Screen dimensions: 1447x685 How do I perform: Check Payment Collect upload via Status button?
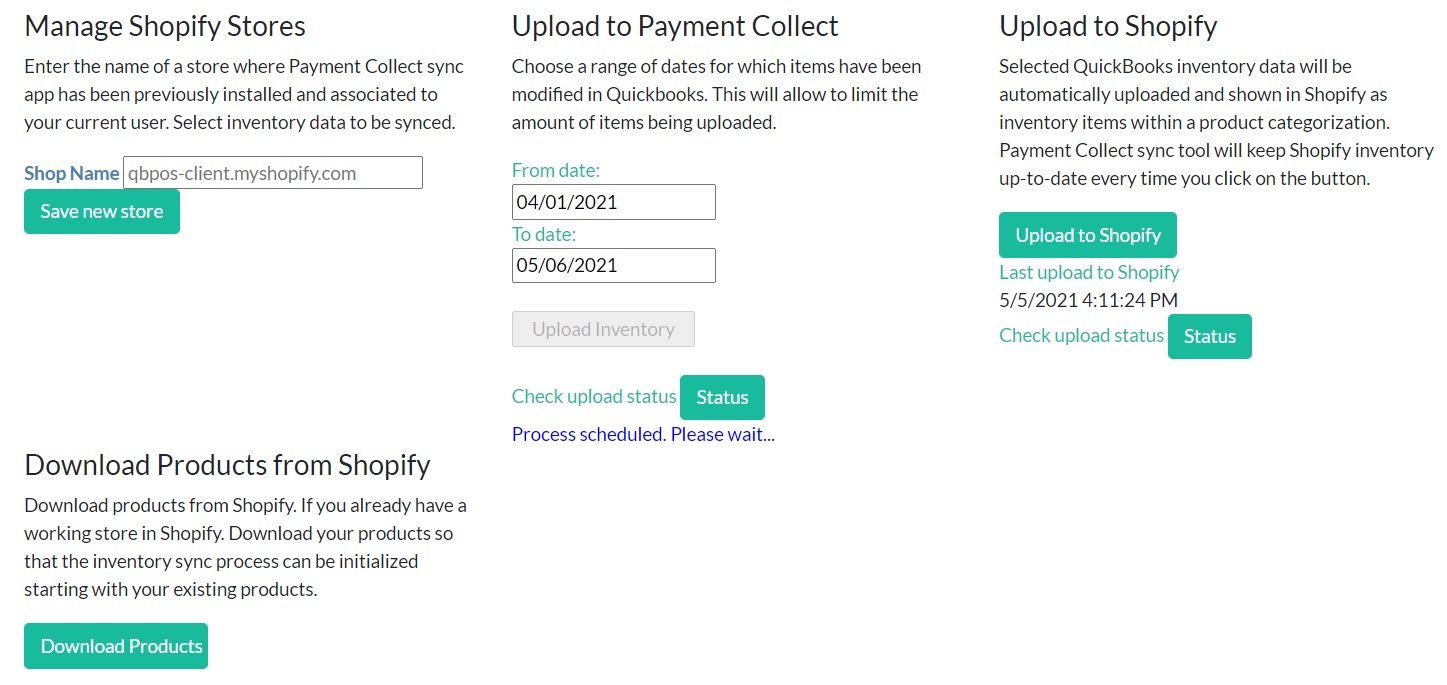[722, 397]
